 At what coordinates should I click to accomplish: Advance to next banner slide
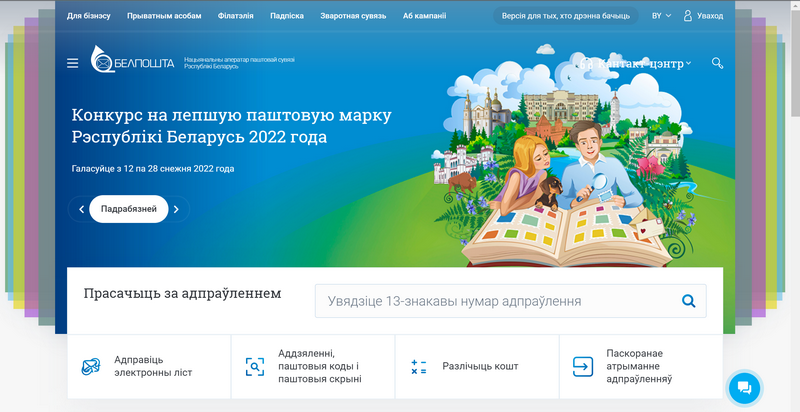tap(176, 209)
